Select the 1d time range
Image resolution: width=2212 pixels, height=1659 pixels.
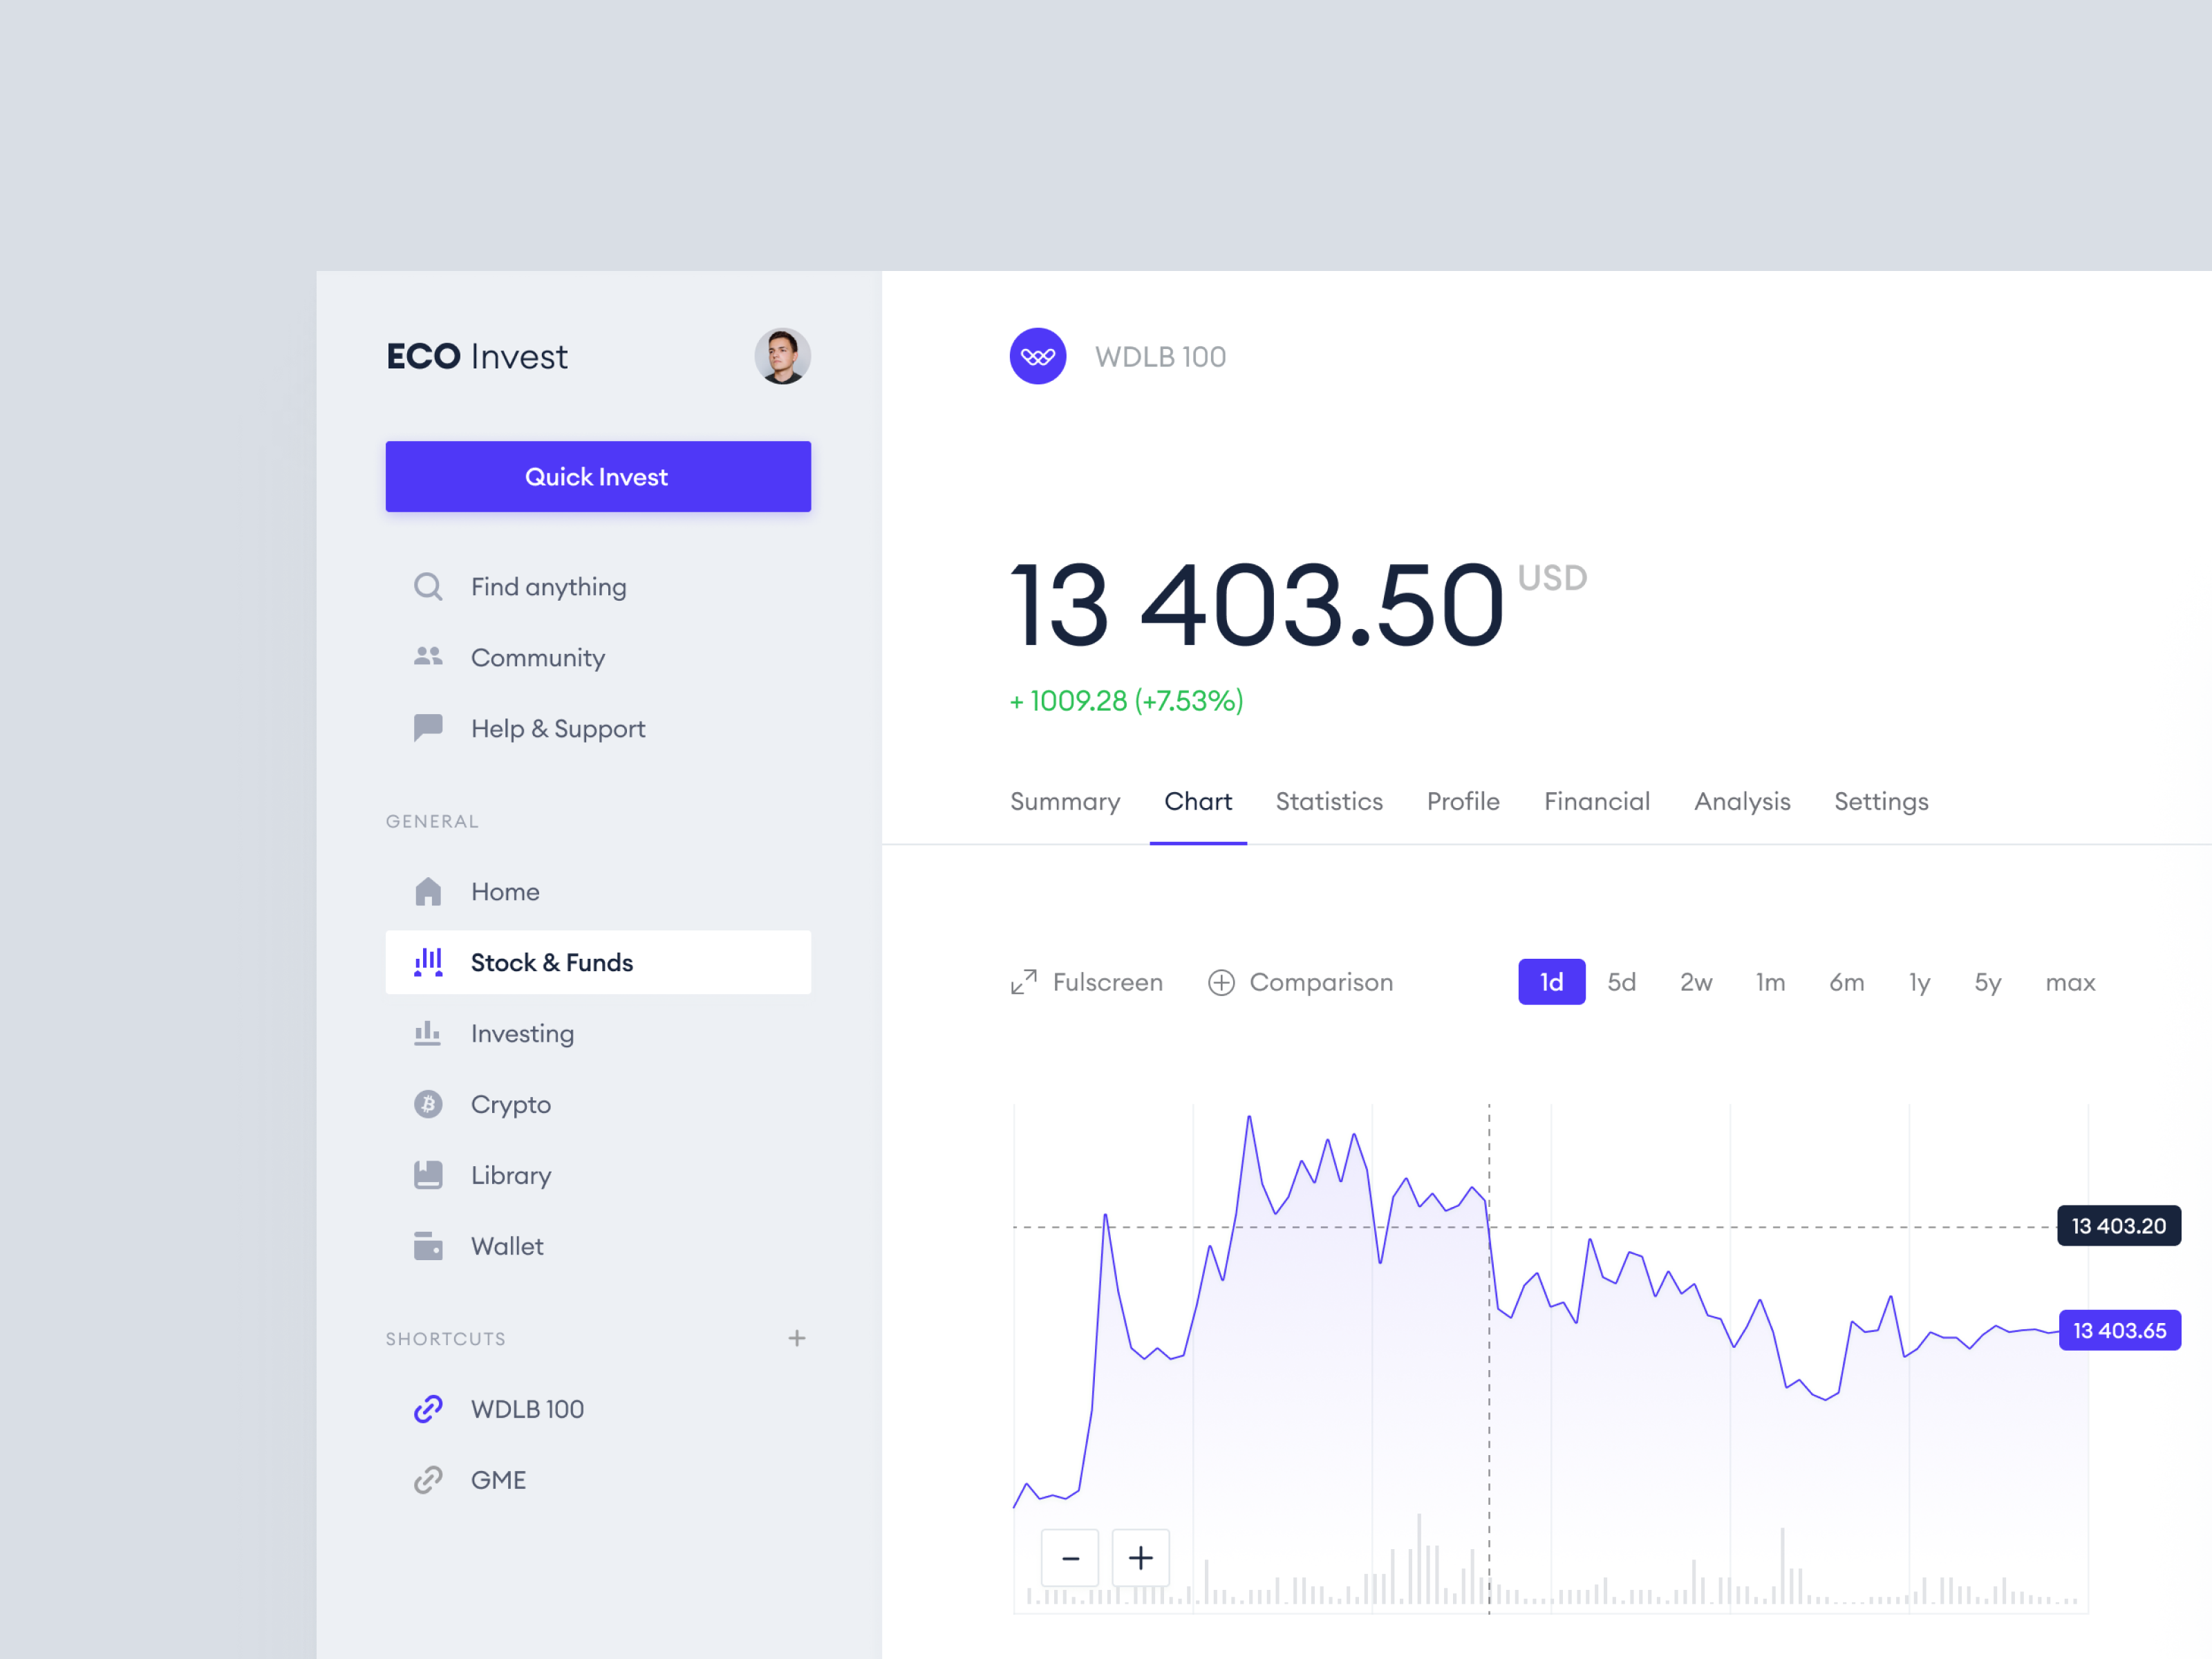(x=1552, y=982)
